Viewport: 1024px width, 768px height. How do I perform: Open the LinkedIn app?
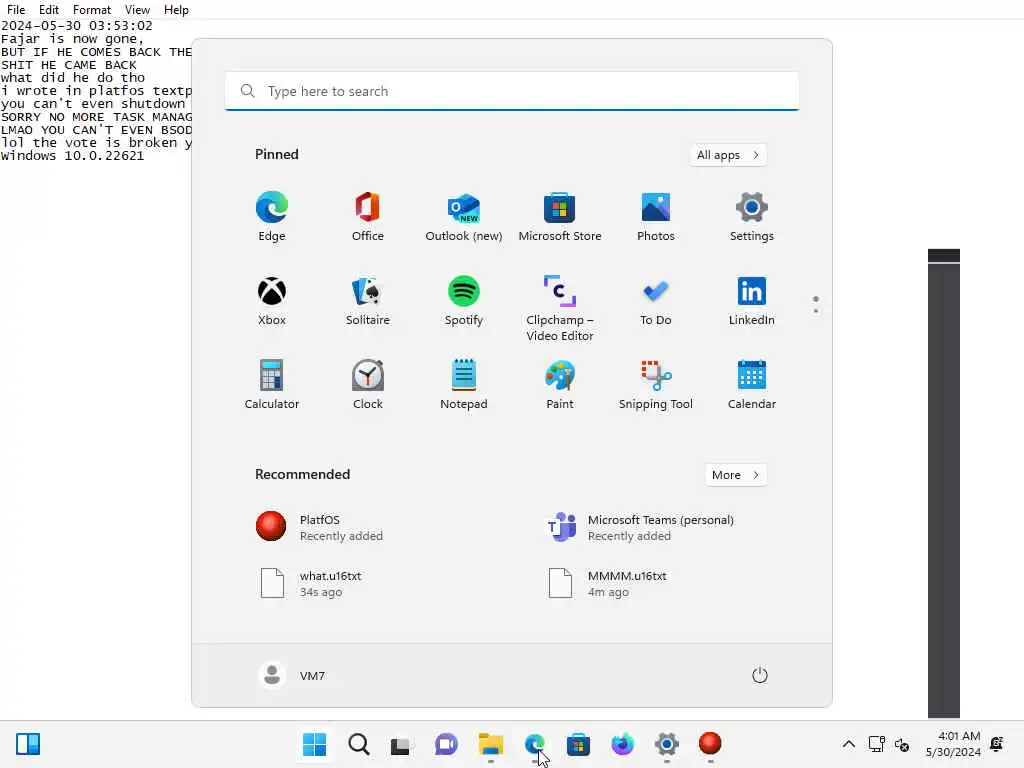point(752,301)
